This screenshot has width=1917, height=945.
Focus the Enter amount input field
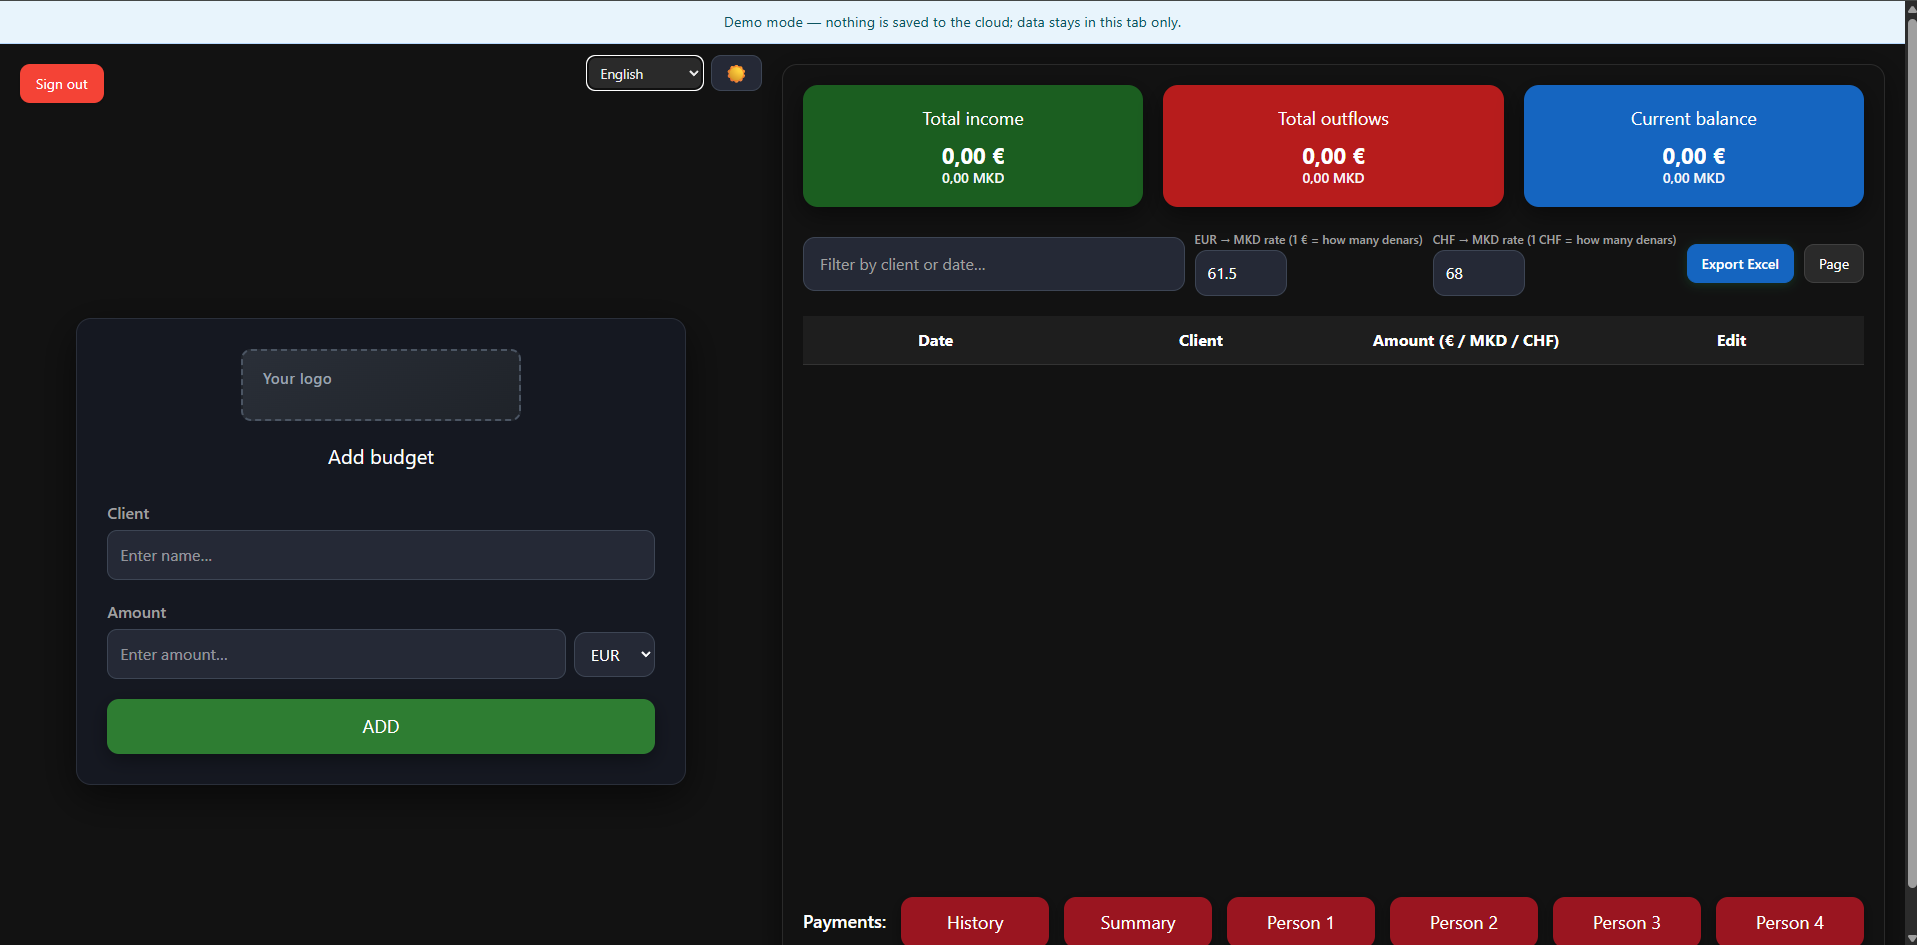coord(336,654)
